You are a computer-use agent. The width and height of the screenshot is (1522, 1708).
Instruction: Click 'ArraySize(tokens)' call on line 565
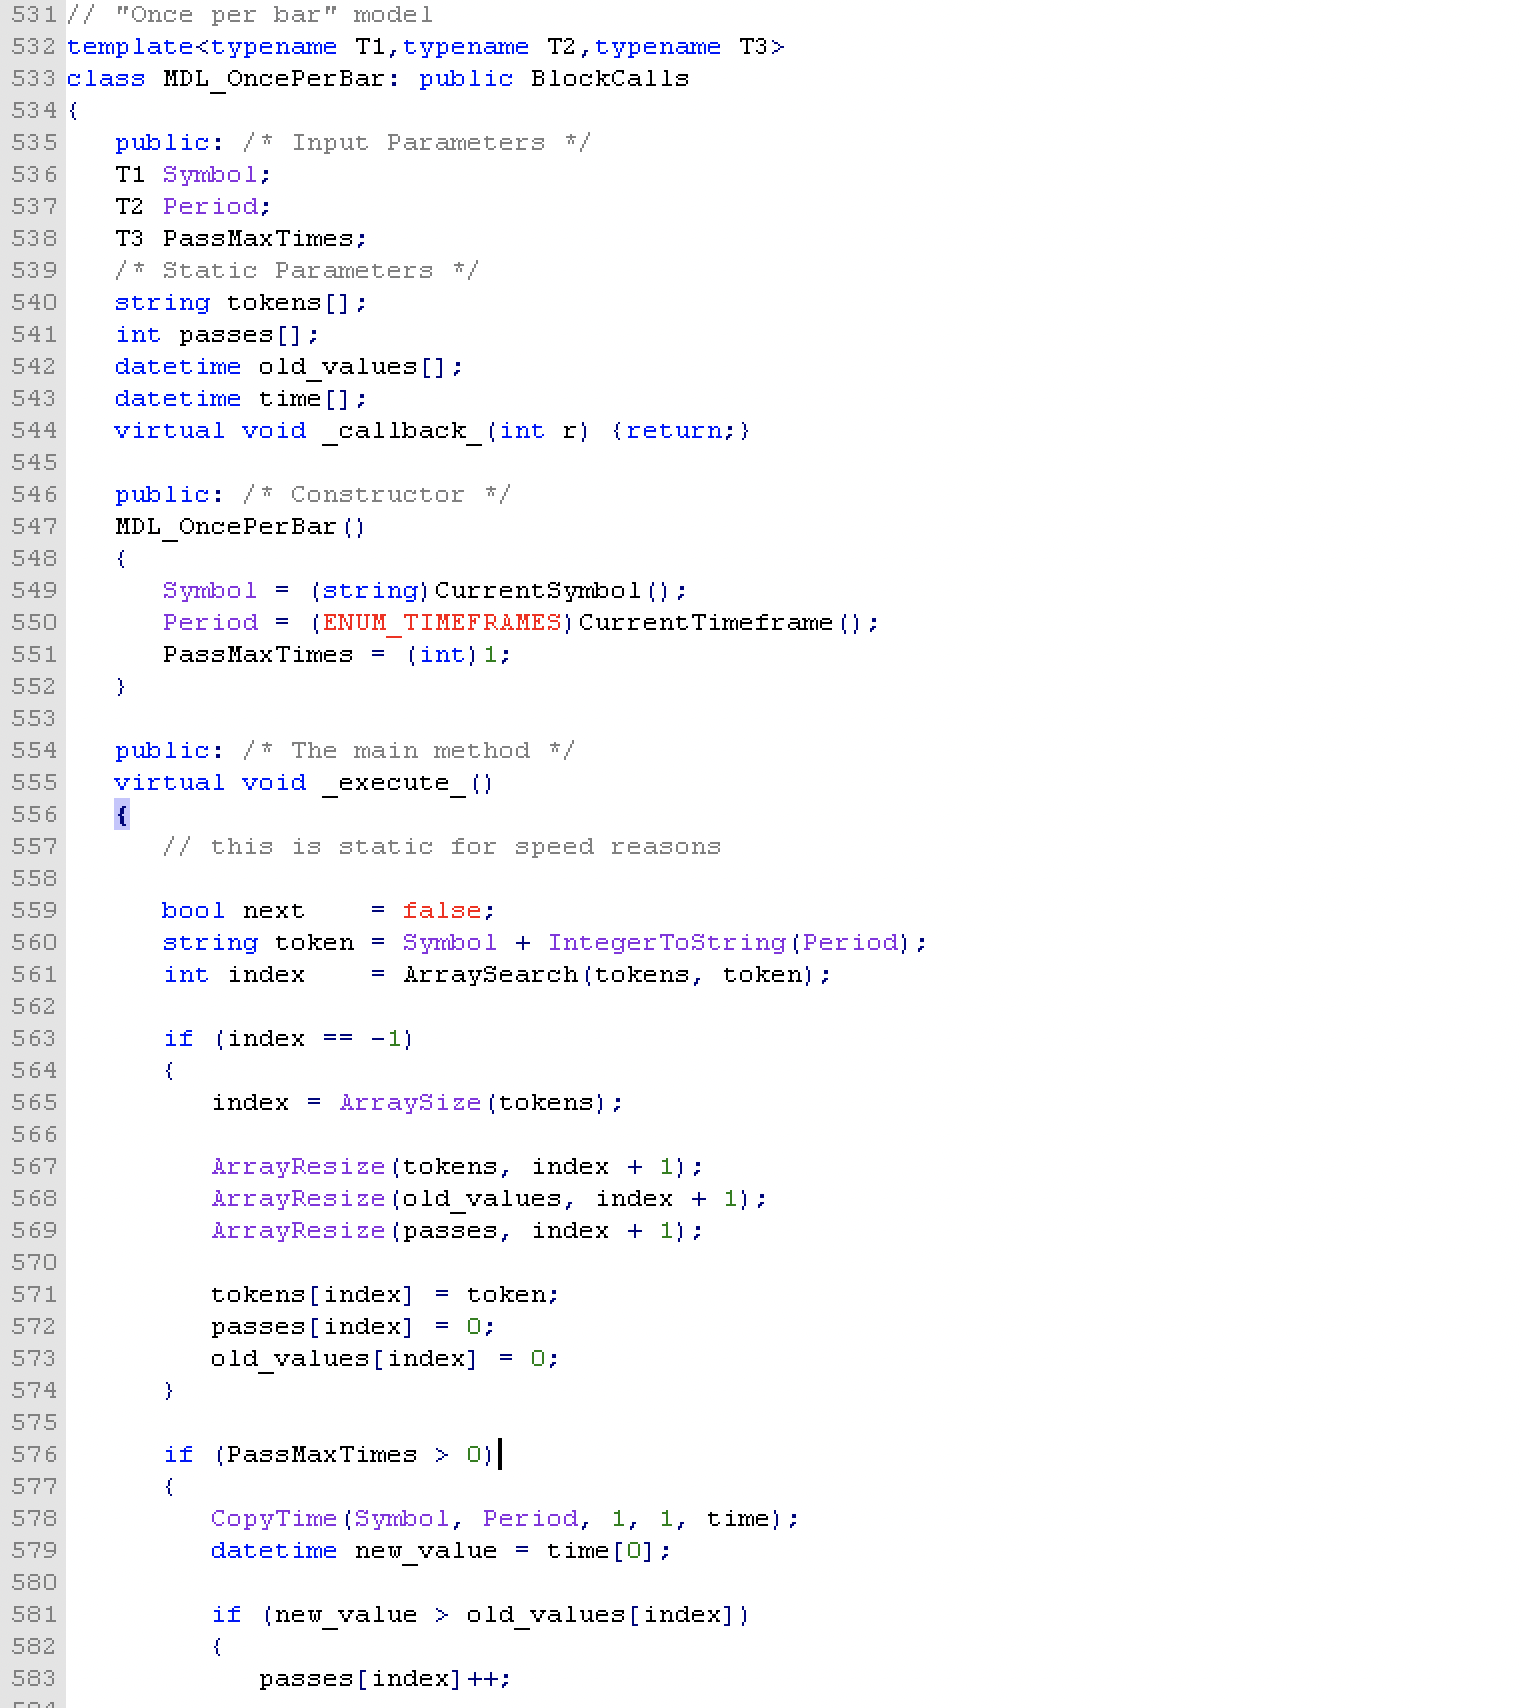(473, 1103)
